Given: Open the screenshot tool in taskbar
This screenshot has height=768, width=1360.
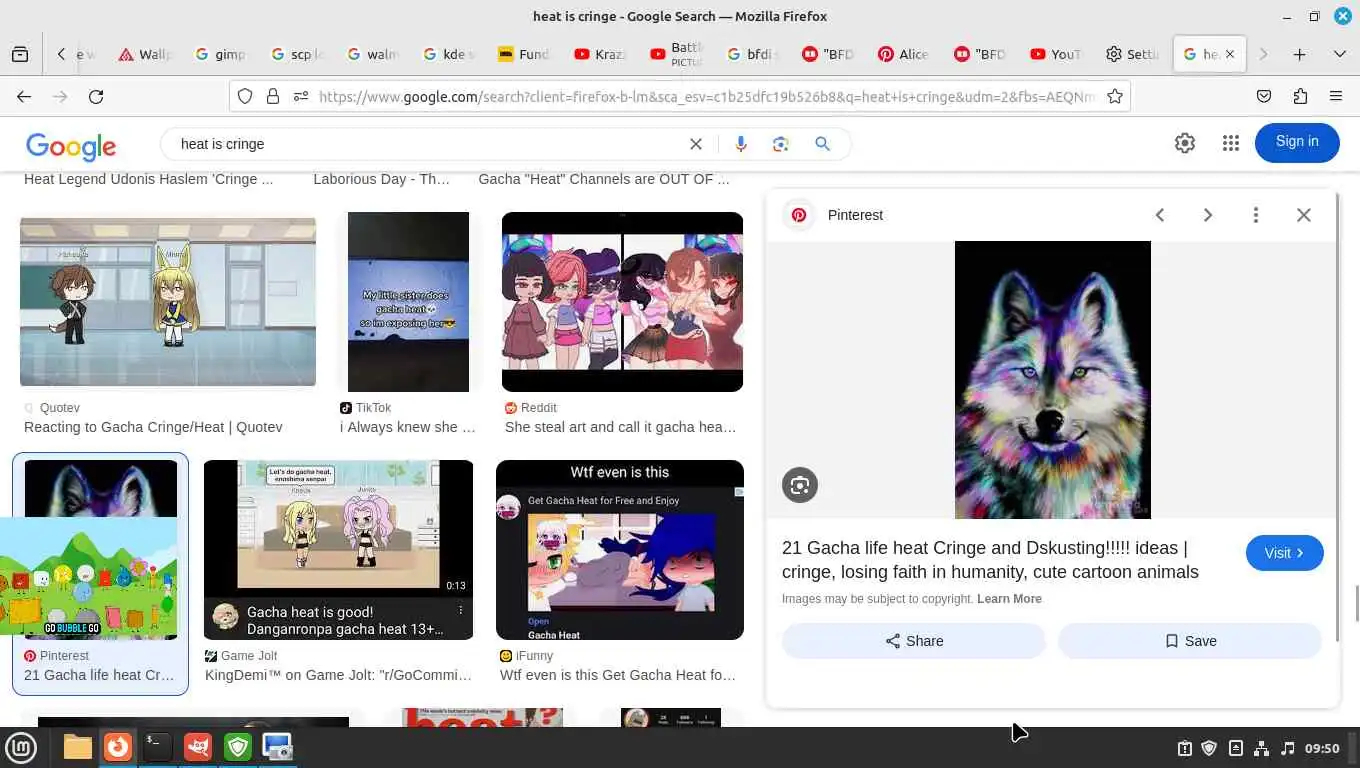Looking at the screenshot, I should coord(277,747).
